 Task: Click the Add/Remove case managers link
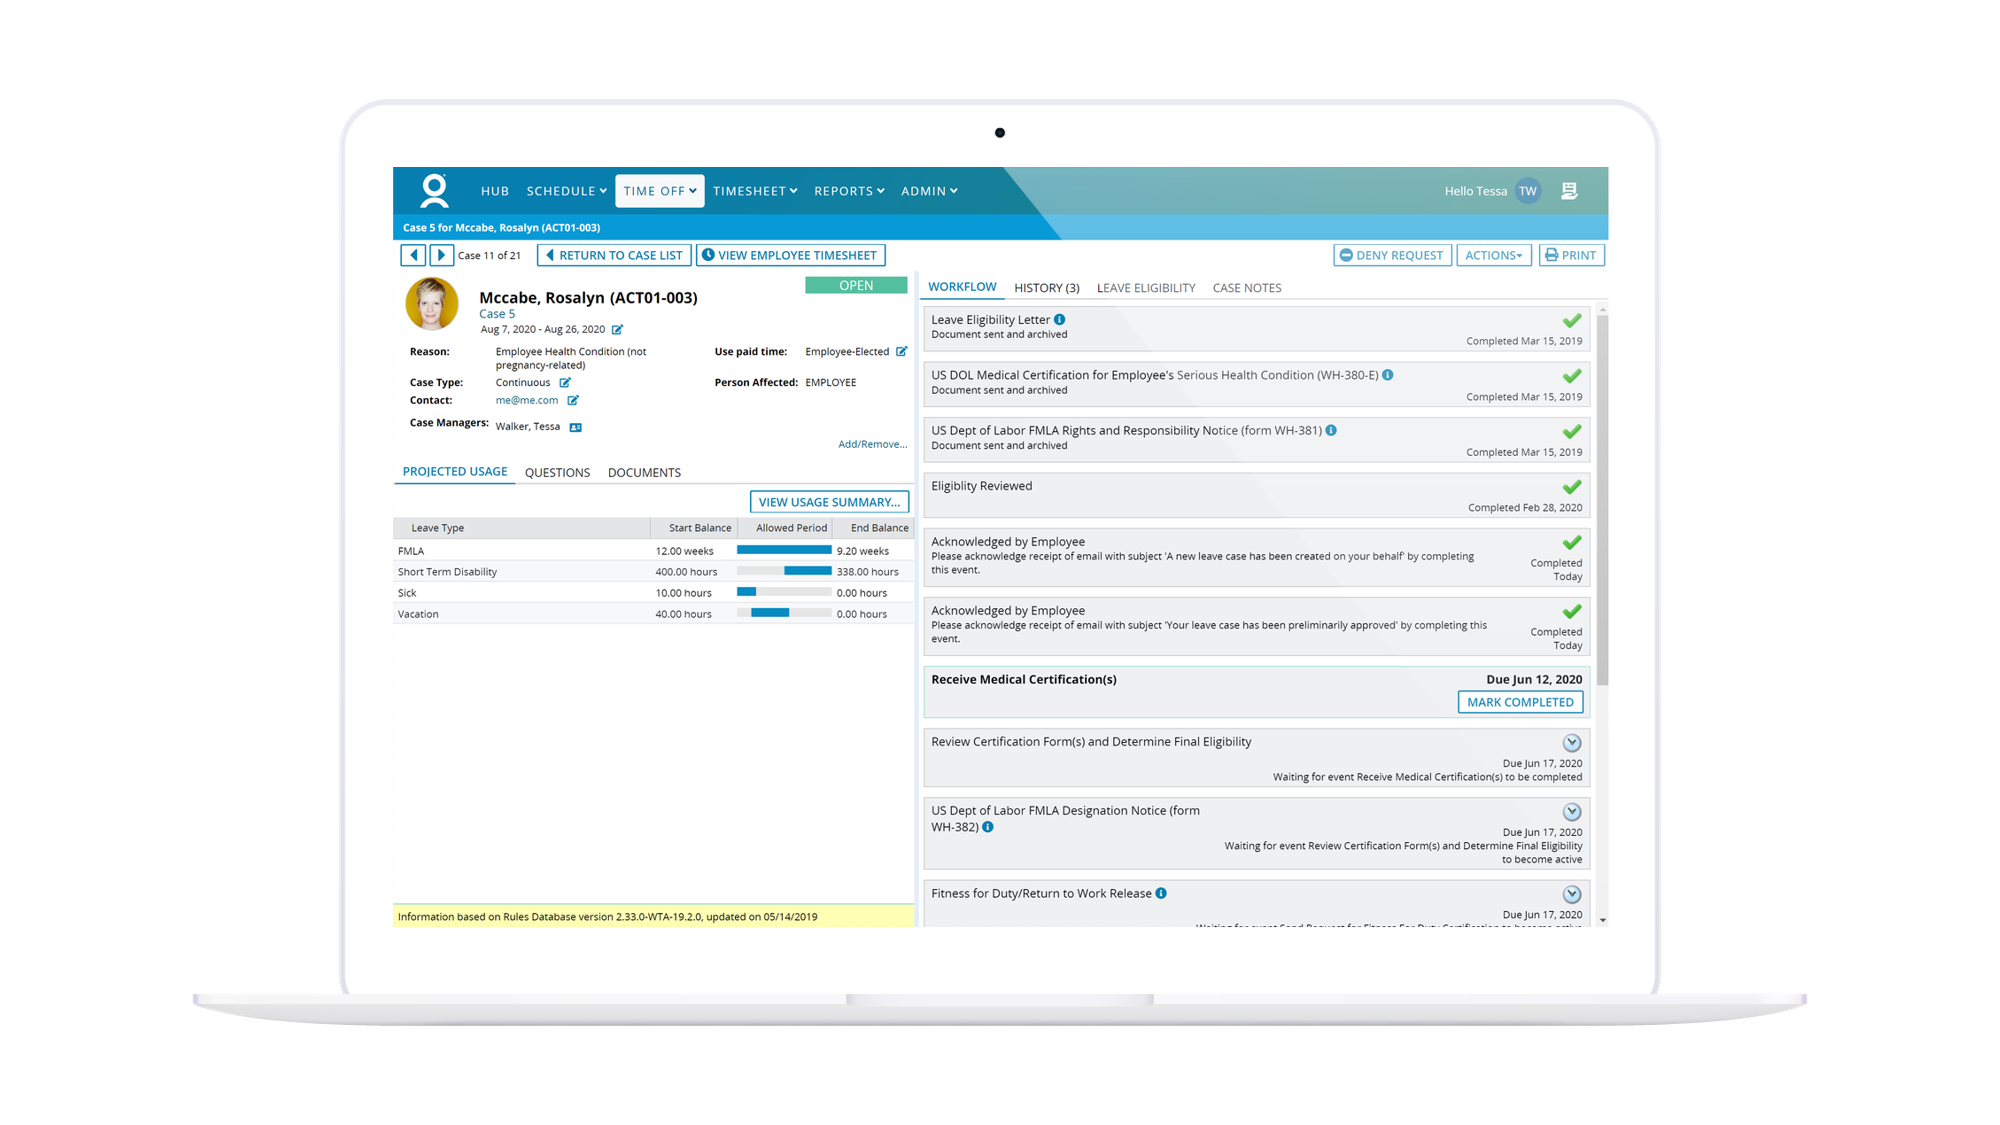point(872,444)
